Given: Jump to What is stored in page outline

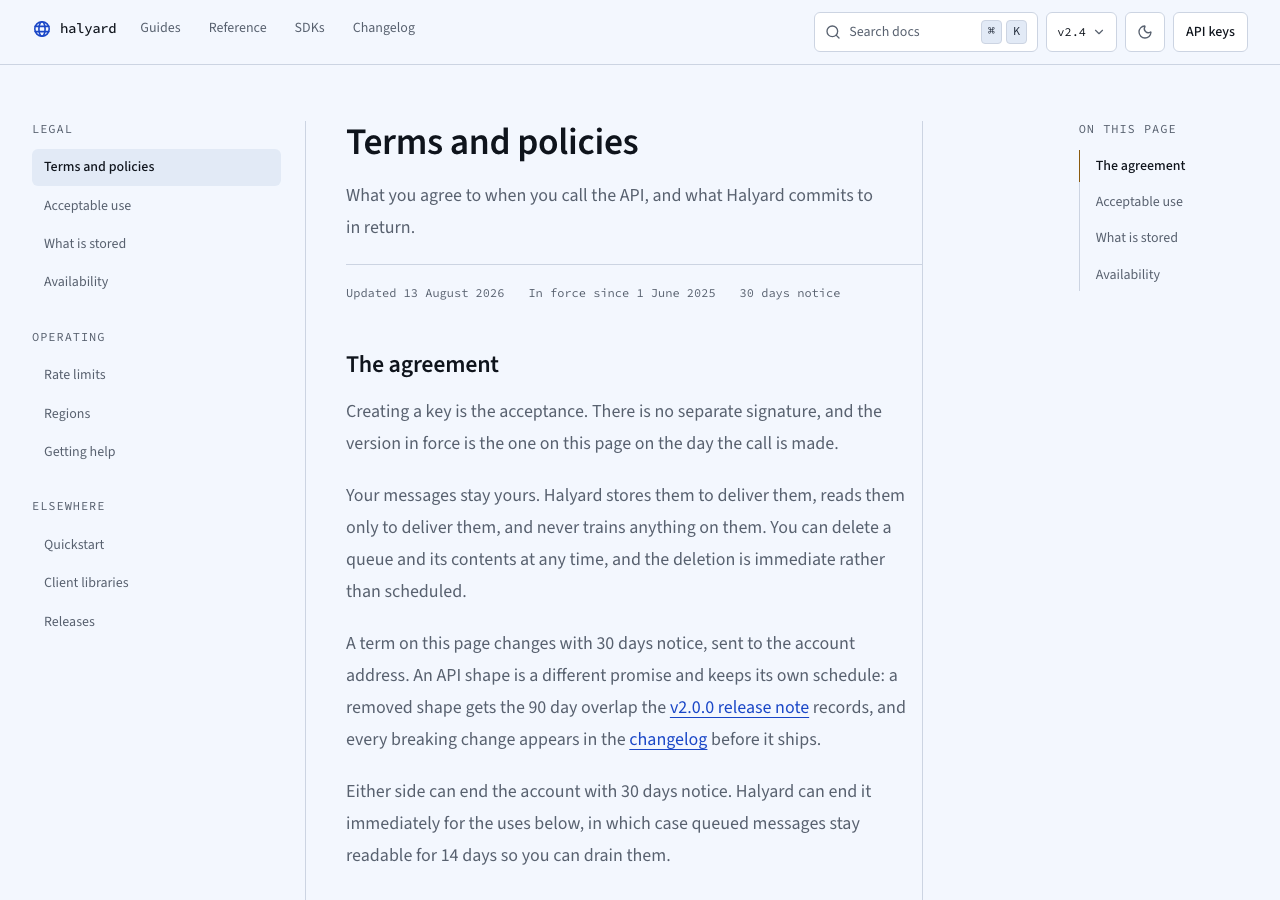Looking at the screenshot, I should (1136, 238).
